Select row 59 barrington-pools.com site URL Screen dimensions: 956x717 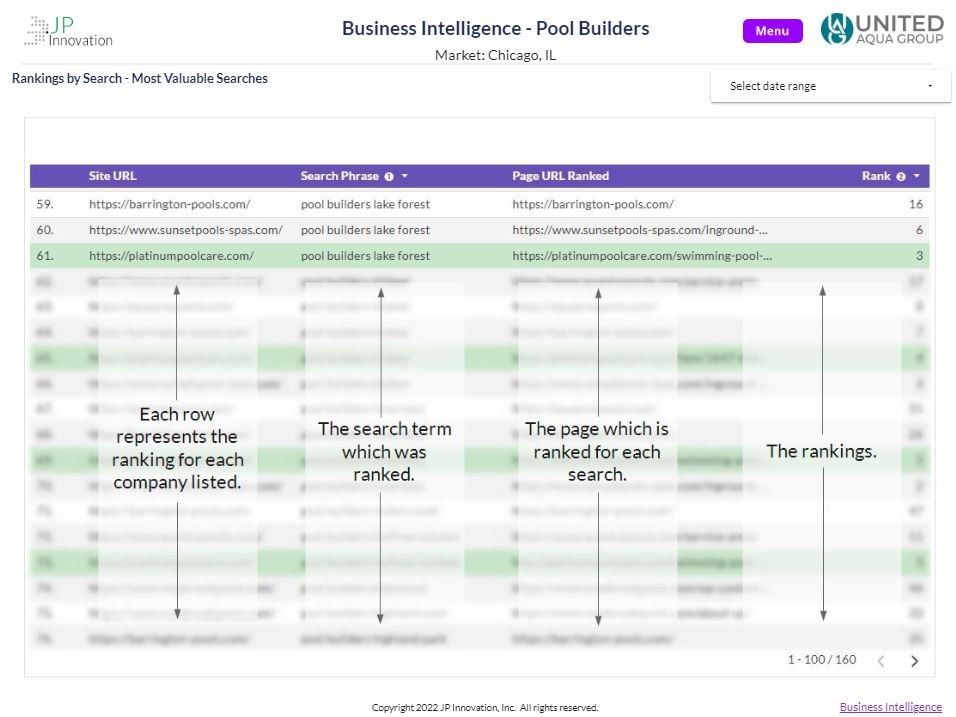click(x=169, y=204)
